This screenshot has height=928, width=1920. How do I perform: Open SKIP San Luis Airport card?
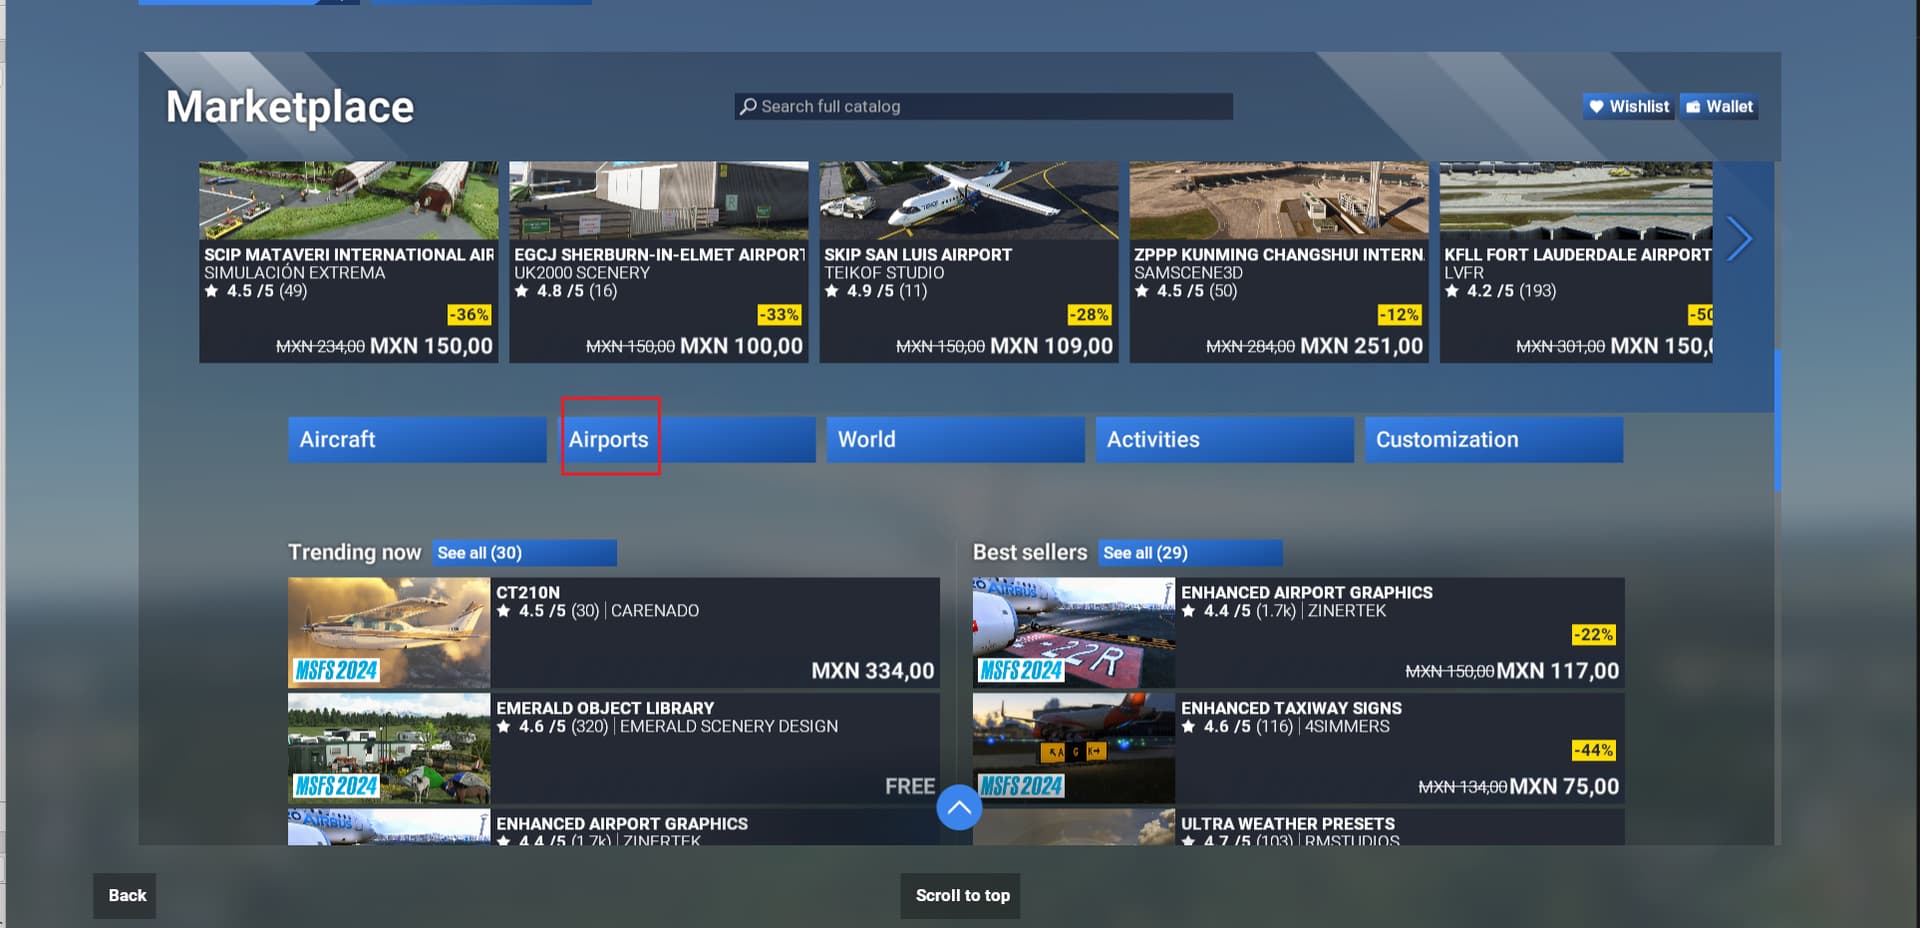(968, 262)
